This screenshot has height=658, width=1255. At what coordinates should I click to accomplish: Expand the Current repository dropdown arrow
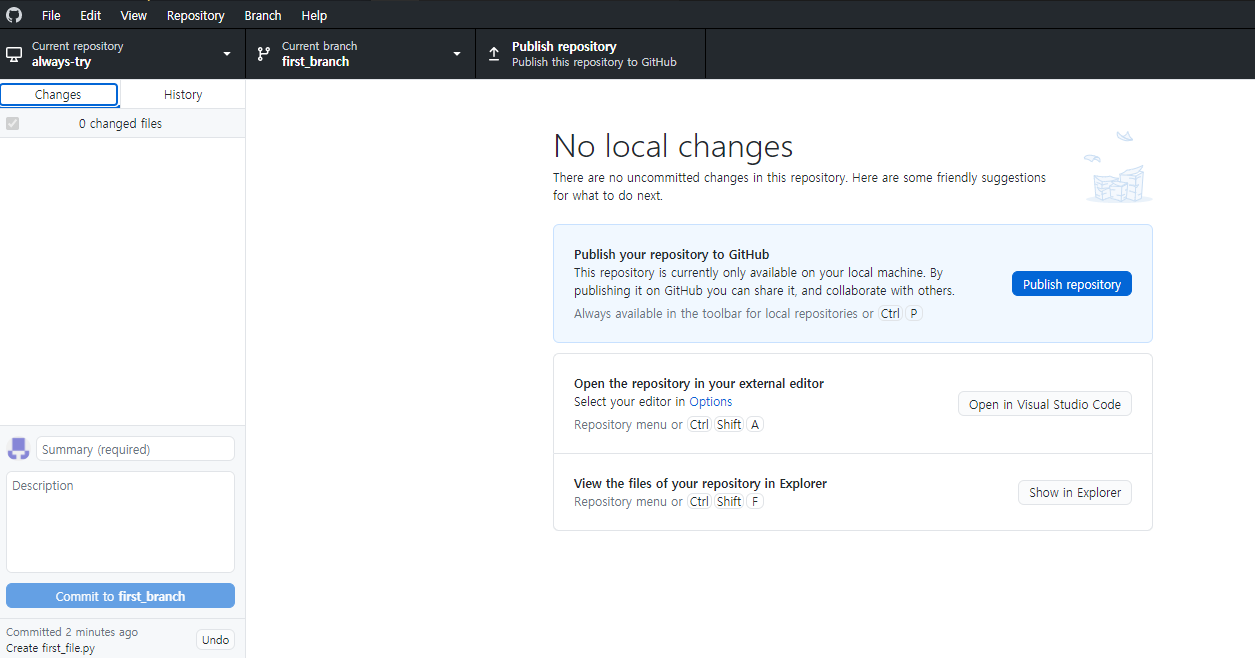click(x=227, y=54)
